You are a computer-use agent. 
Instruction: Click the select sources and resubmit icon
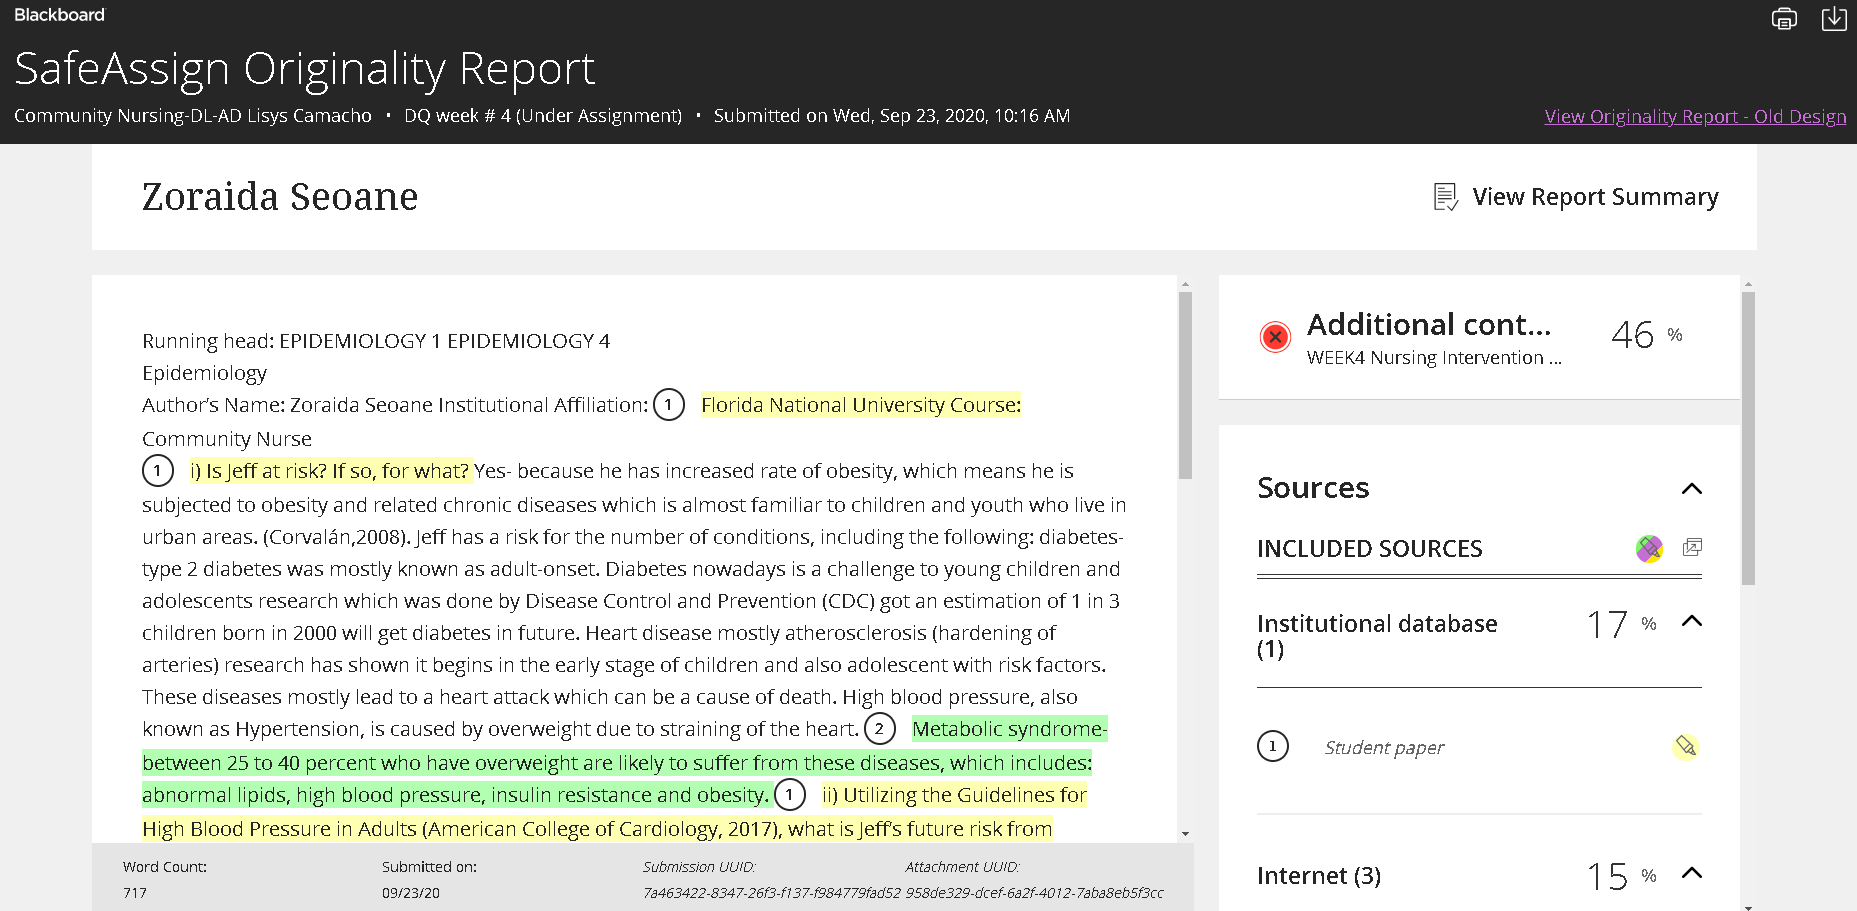click(x=1692, y=547)
